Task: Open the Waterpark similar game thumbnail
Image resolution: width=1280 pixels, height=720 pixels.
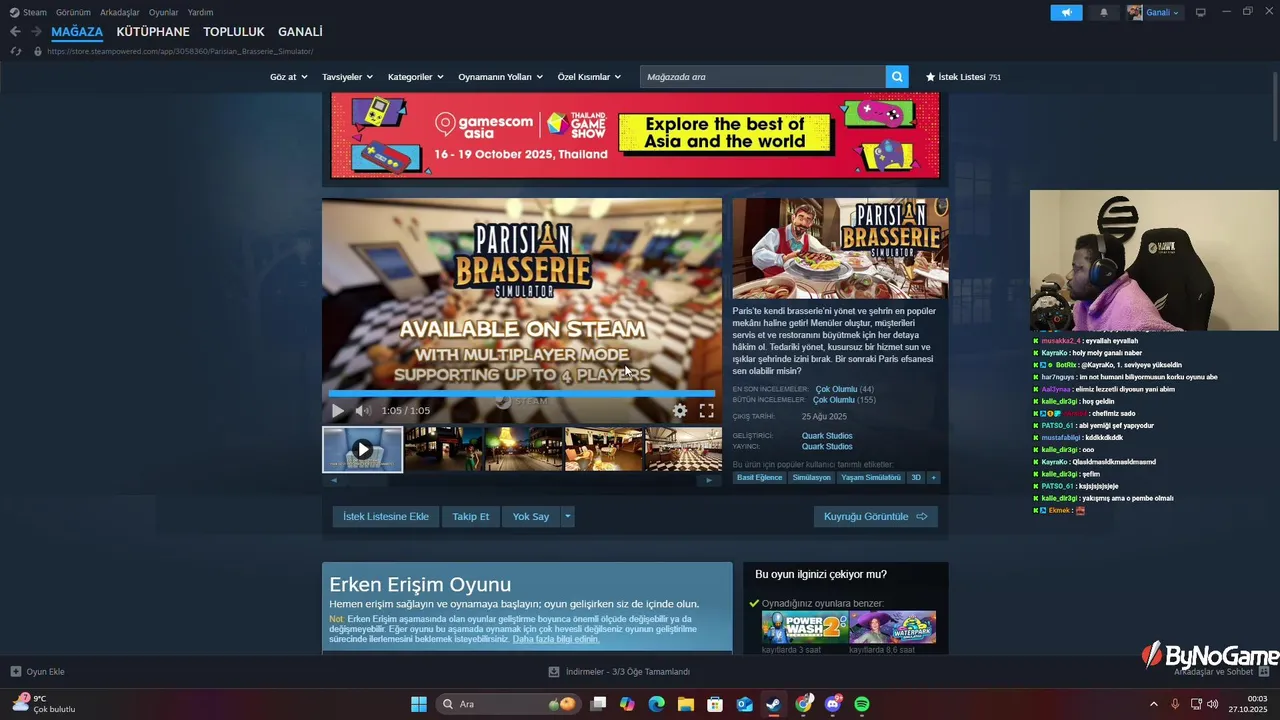Action: (x=893, y=627)
